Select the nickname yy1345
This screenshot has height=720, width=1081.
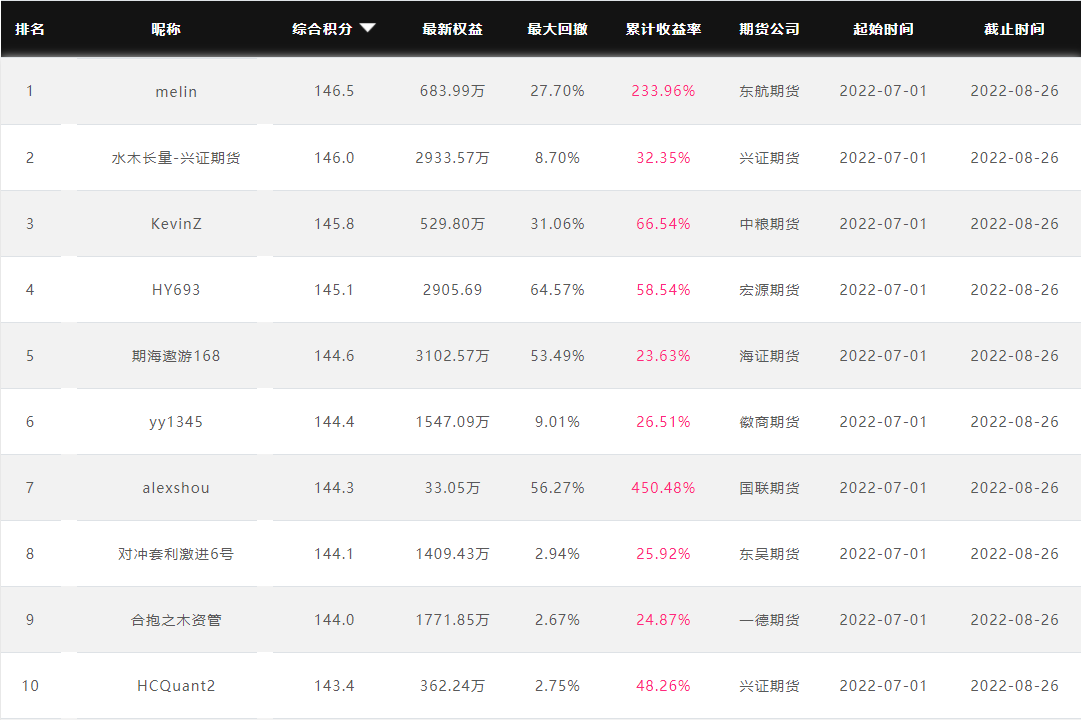pyautogui.click(x=176, y=423)
